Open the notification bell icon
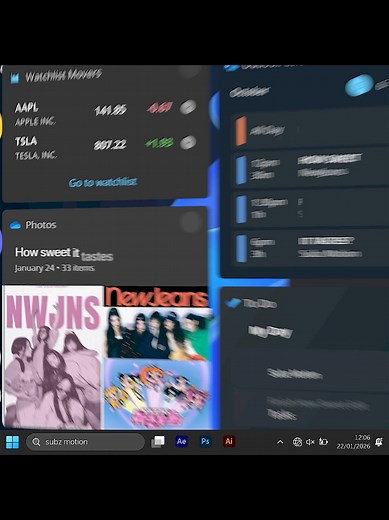The image size is (389, 520). click(x=379, y=442)
